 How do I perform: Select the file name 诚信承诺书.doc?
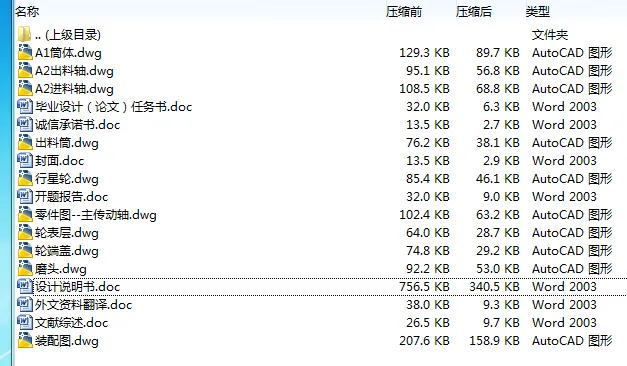point(78,125)
